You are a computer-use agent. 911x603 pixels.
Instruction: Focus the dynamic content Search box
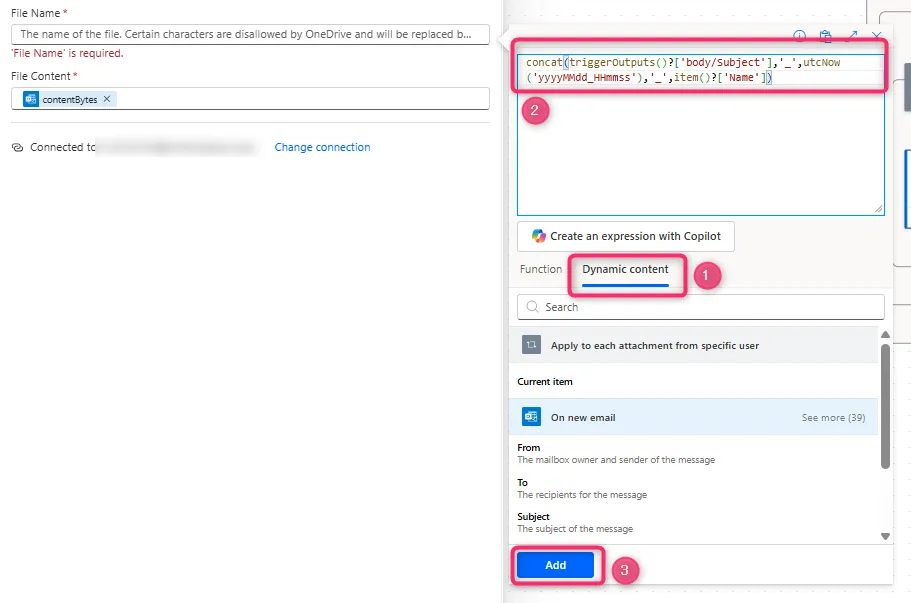coord(700,307)
